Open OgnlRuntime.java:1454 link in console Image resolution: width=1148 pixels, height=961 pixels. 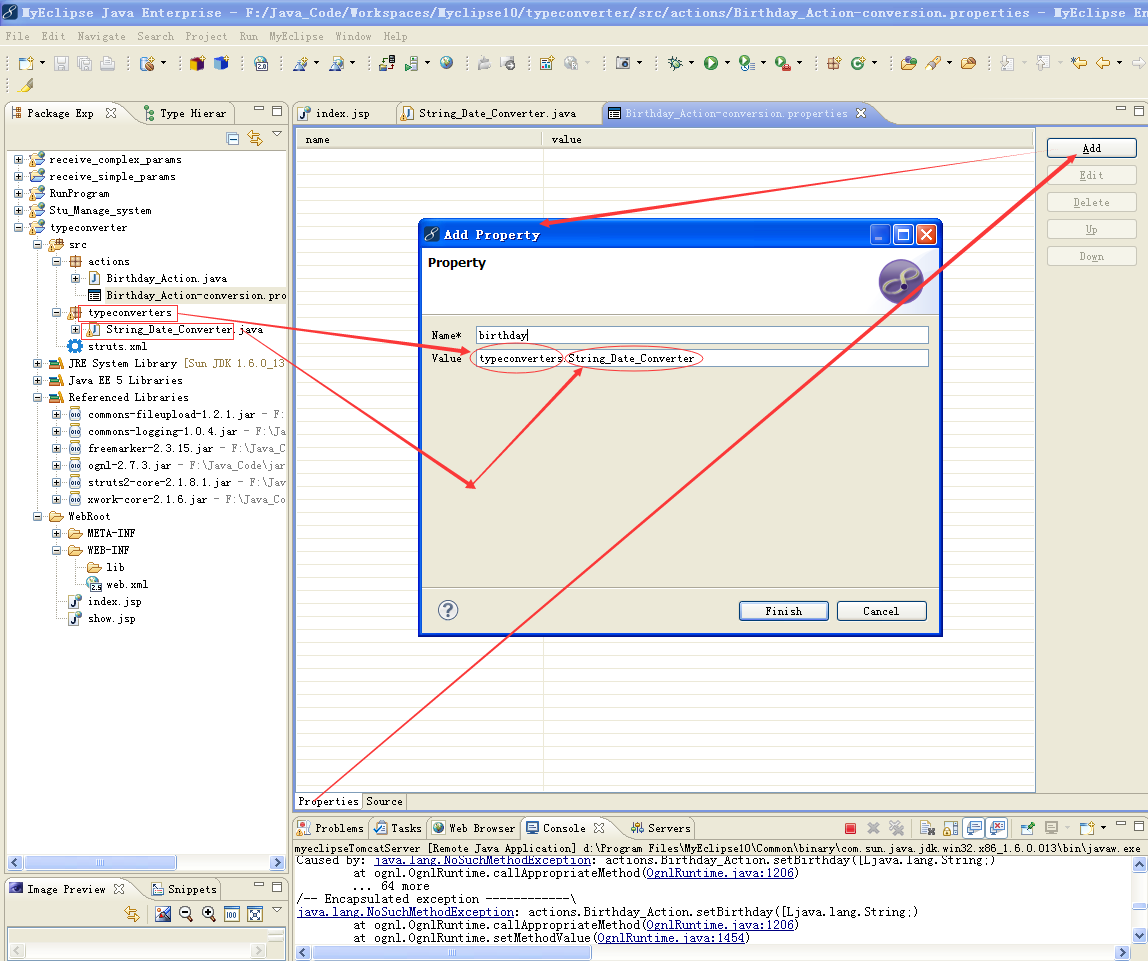click(x=671, y=938)
